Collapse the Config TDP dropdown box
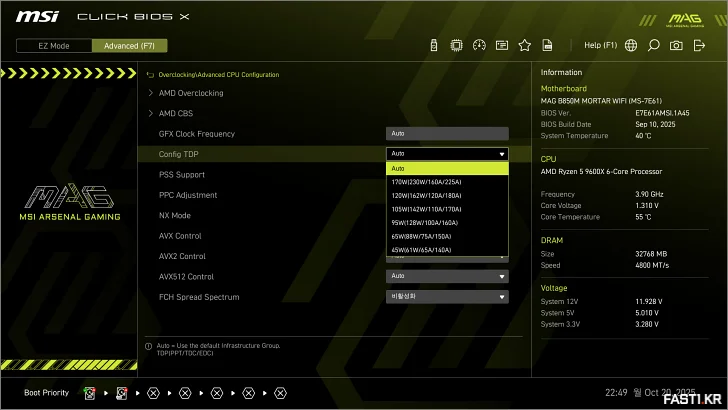Image resolution: width=728 pixels, height=410 pixels. pyautogui.click(x=447, y=154)
